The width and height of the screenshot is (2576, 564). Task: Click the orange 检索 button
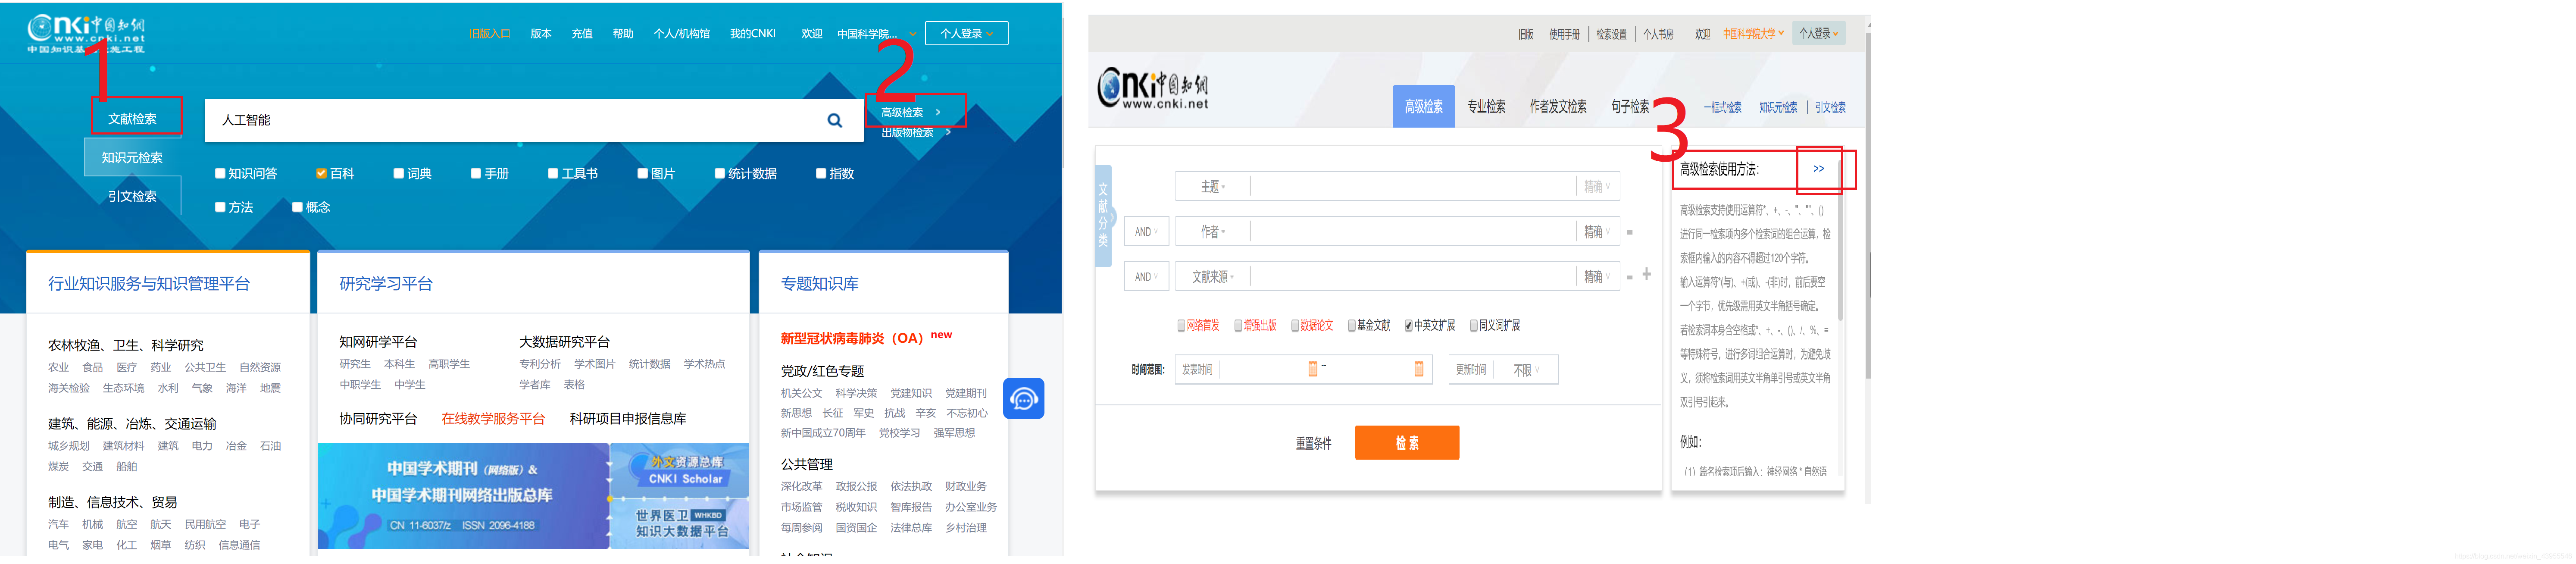1406,443
